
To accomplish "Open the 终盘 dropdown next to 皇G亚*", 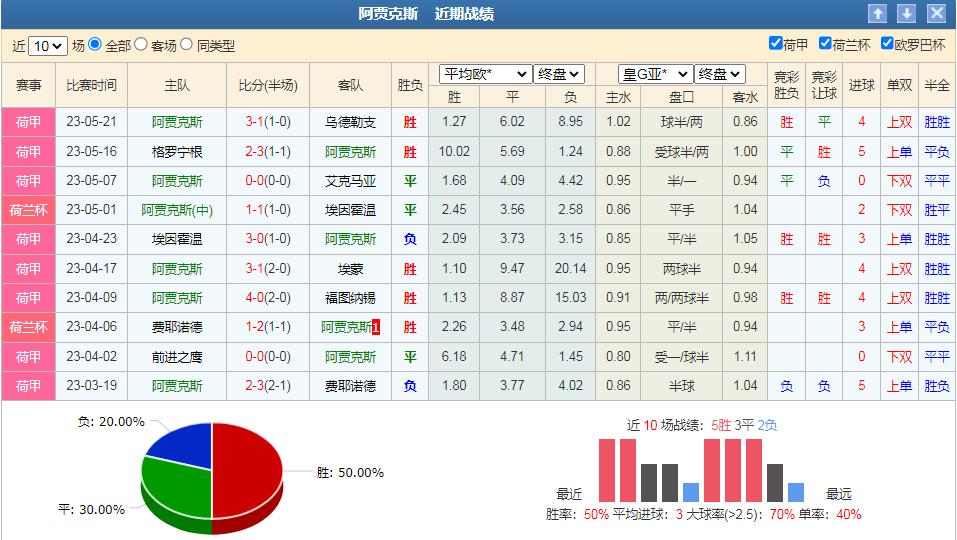I will pos(720,74).
